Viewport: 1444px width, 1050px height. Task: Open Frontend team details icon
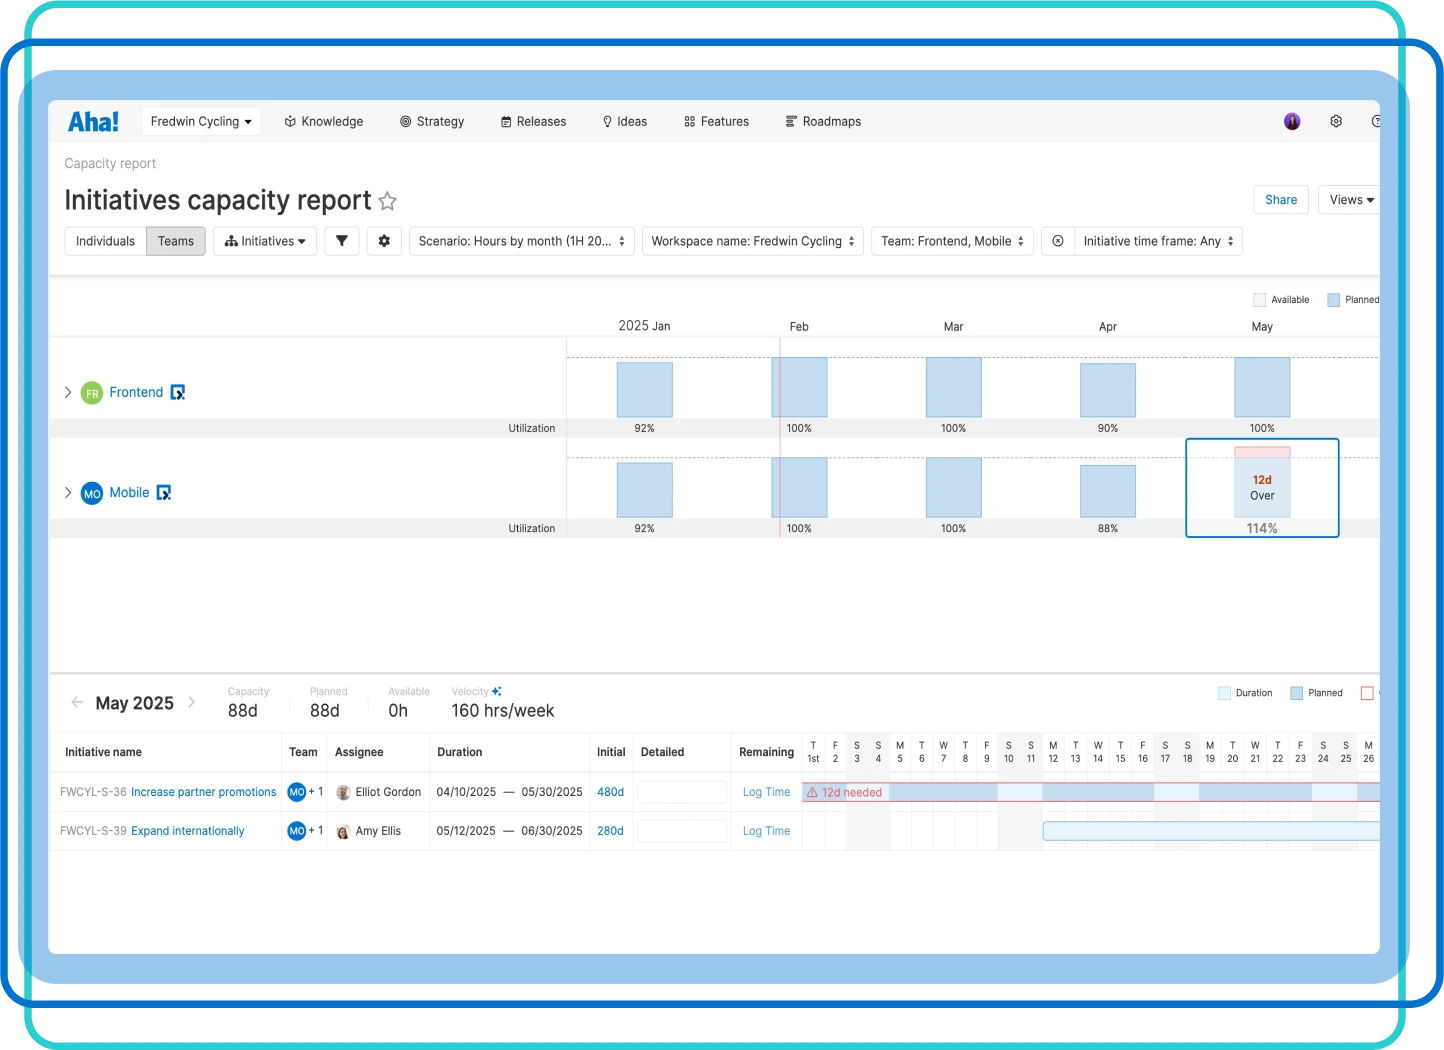click(x=178, y=392)
